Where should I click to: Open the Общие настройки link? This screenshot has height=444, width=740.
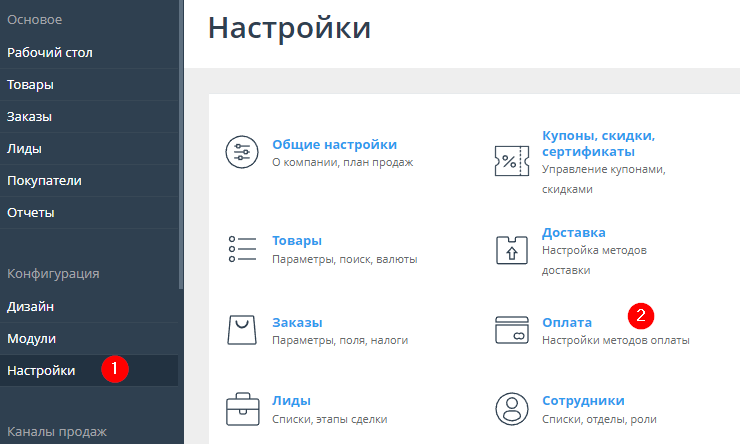click(x=334, y=144)
